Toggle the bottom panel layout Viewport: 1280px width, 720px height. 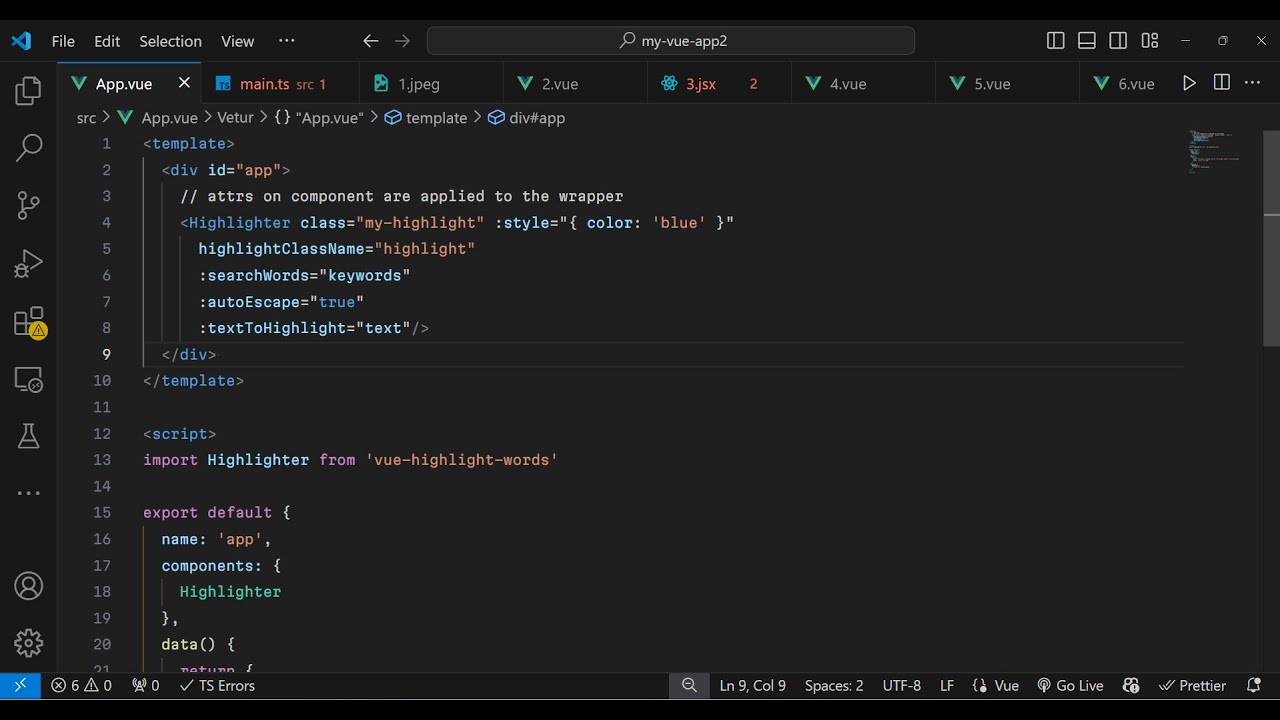1087,41
